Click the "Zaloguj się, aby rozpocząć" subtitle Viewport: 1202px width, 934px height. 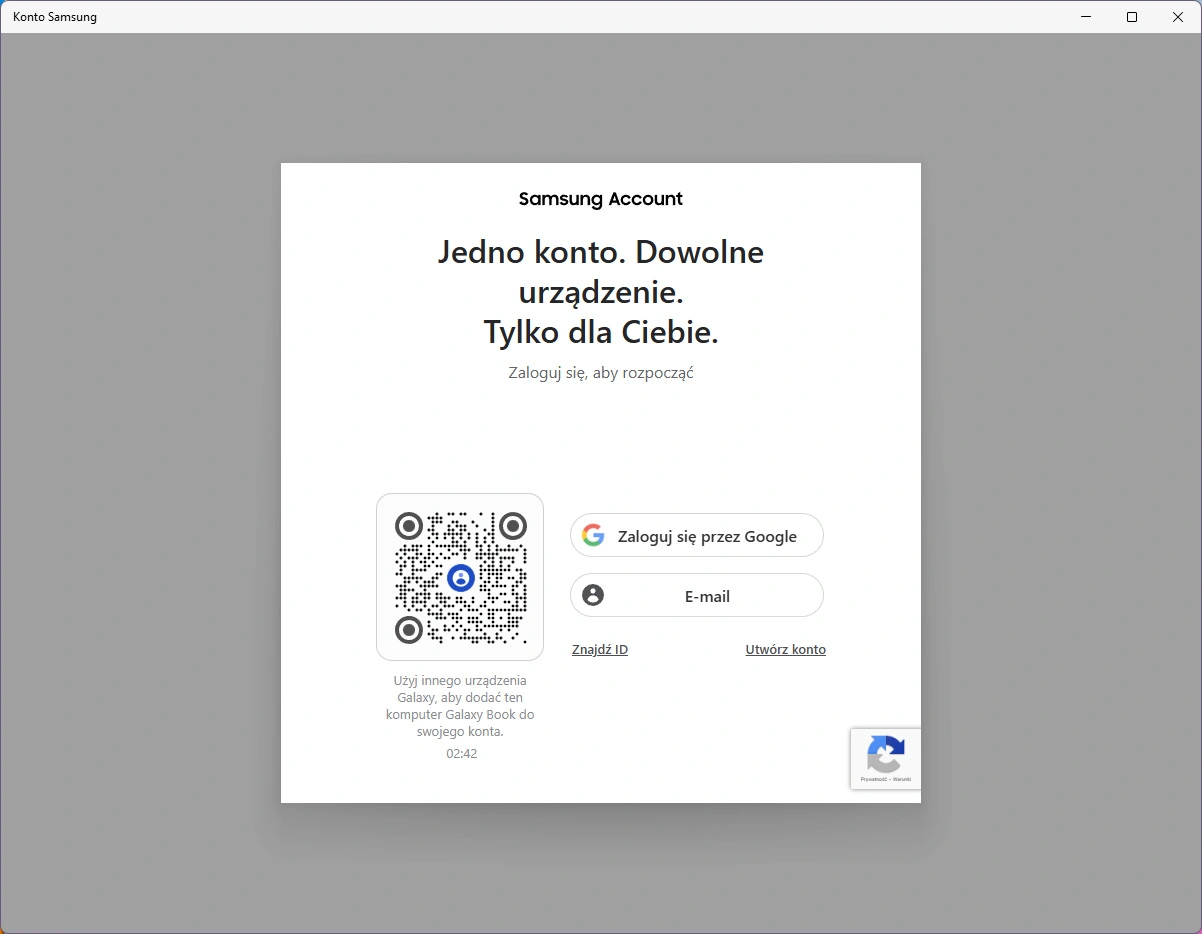tap(601, 373)
